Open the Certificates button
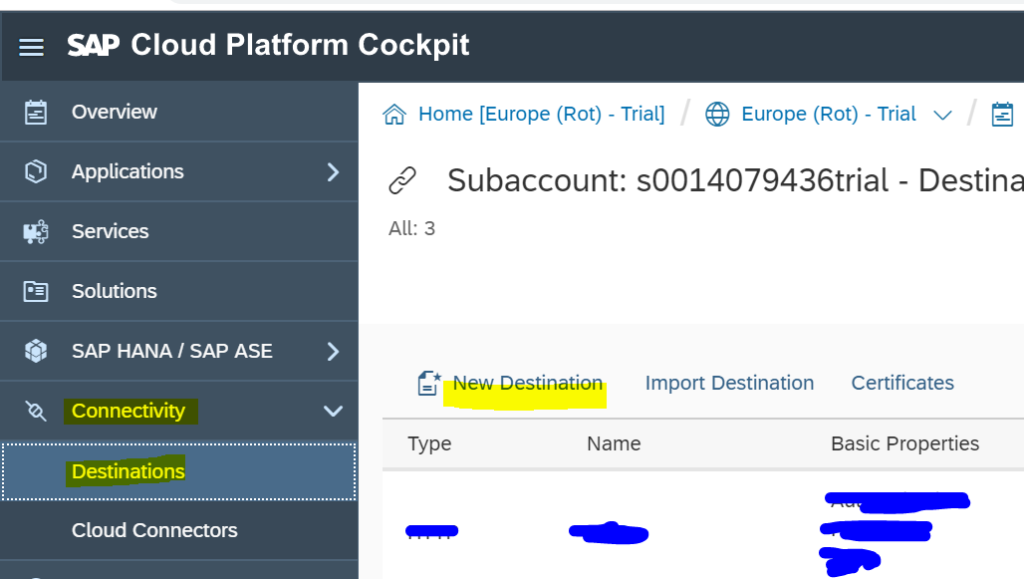Screen dimensions: 1024x579 point(903,383)
